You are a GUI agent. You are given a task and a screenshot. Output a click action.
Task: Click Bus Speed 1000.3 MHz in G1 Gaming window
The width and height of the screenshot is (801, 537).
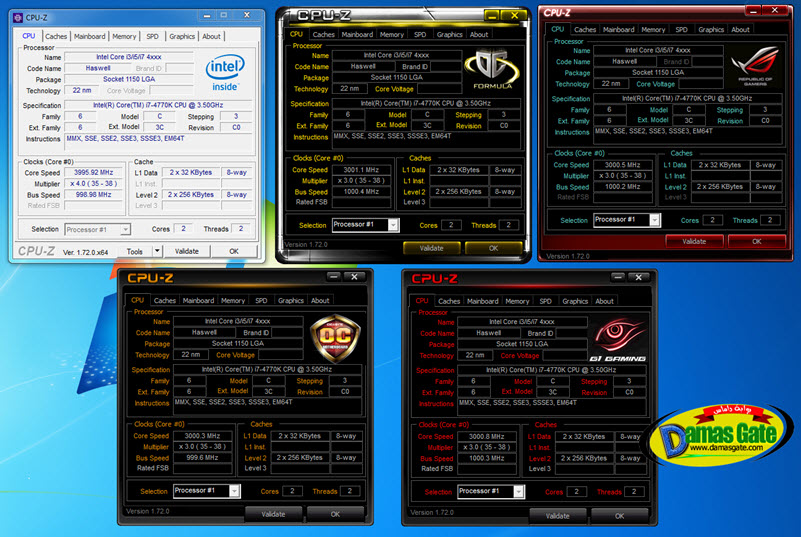[487, 458]
